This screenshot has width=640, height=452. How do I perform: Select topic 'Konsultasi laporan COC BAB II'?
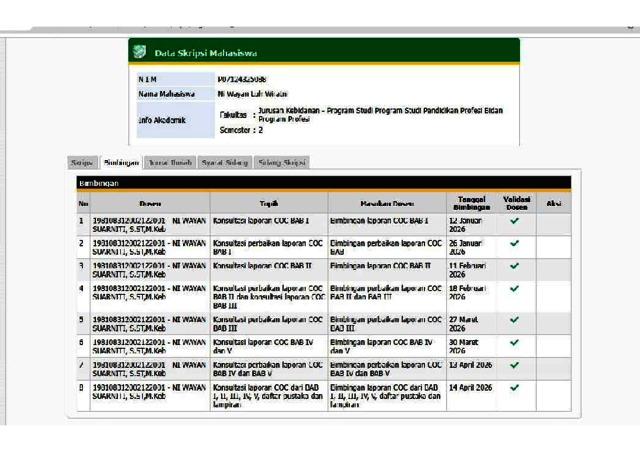pyautogui.click(x=262, y=266)
